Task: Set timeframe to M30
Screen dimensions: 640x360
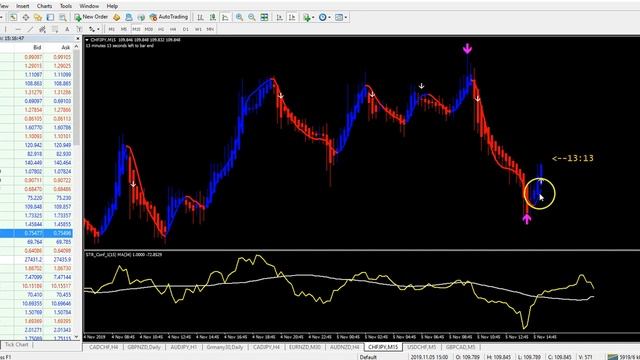Action: tap(149, 29)
